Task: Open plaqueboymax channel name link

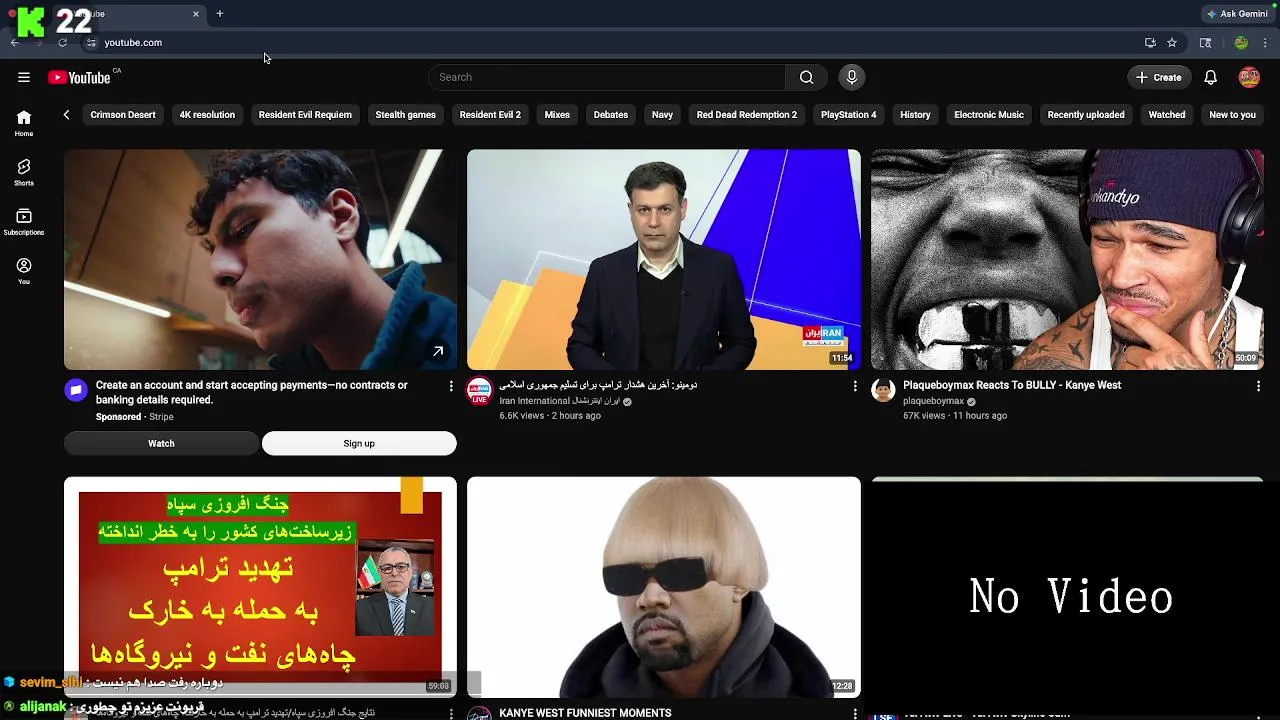Action: point(933,401)
